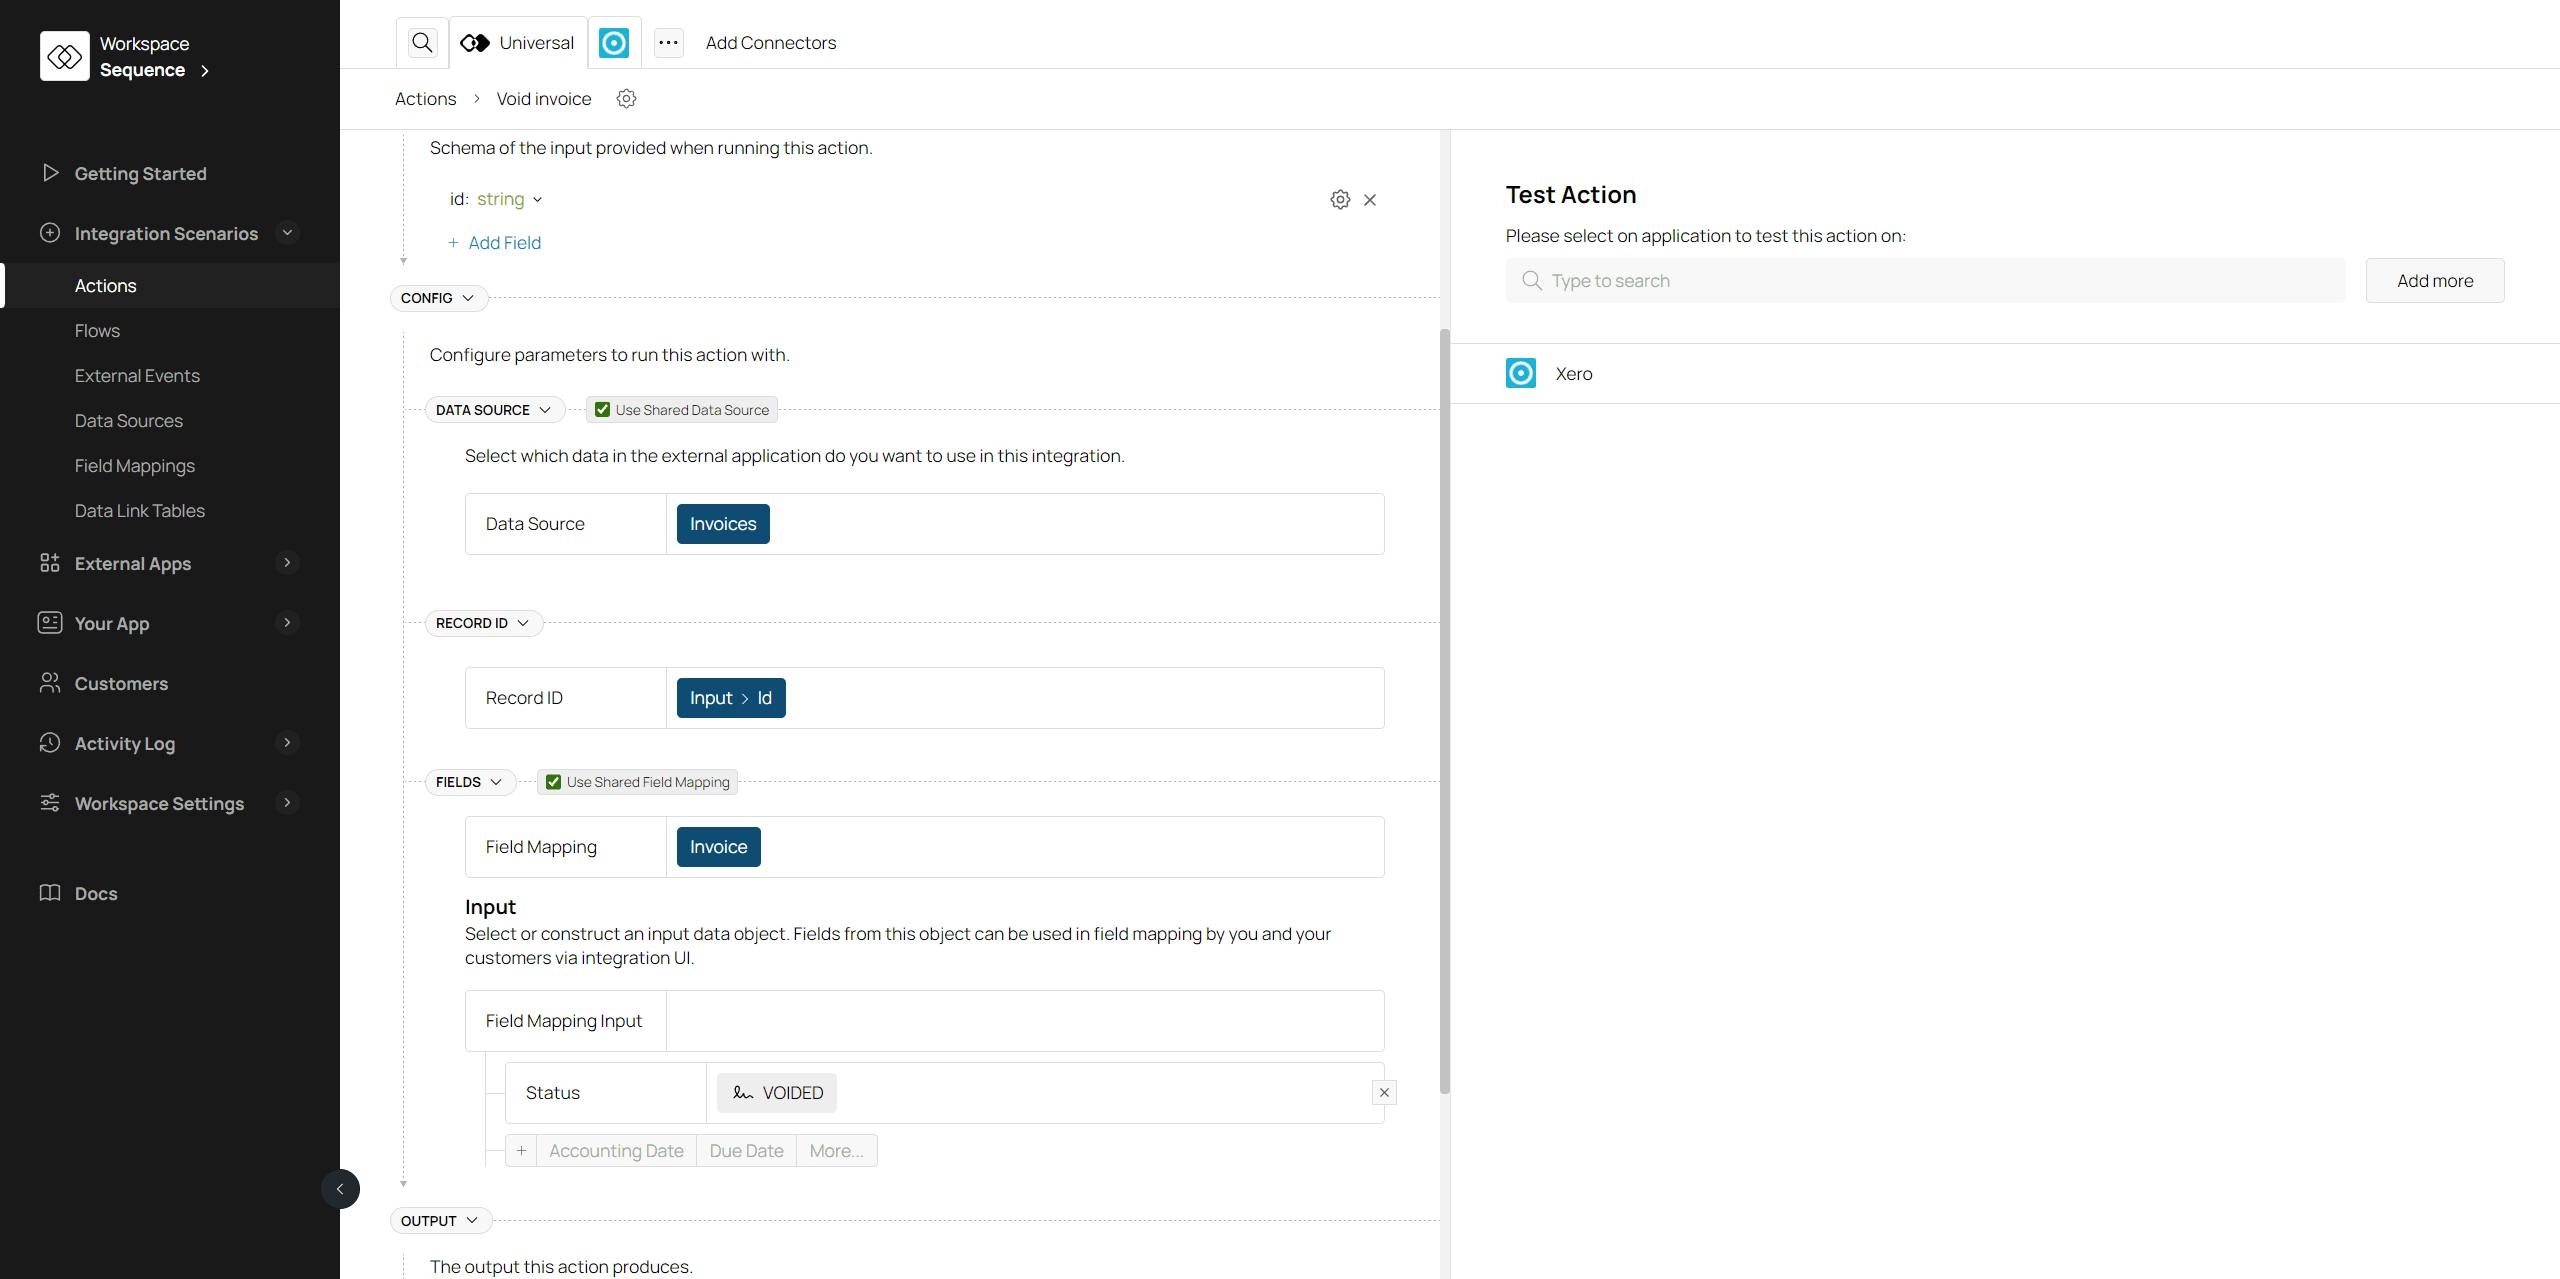
Task: Click the plus icon to add a mapping field
Action: tap(521, 1151)
